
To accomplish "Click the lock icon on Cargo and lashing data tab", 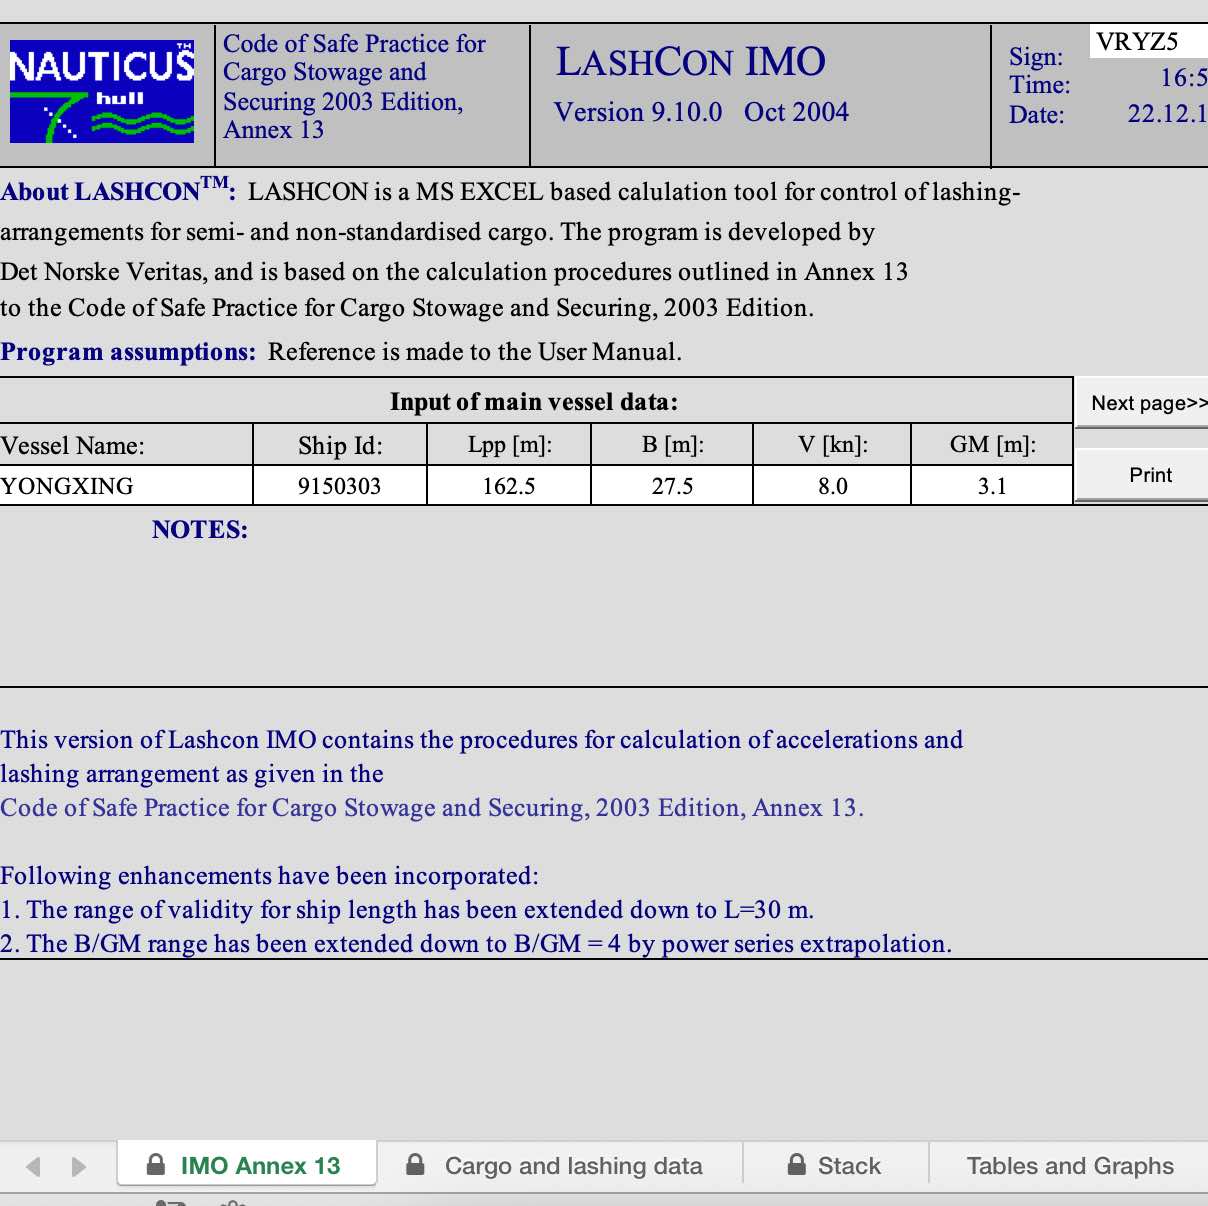I will 416,1165.
